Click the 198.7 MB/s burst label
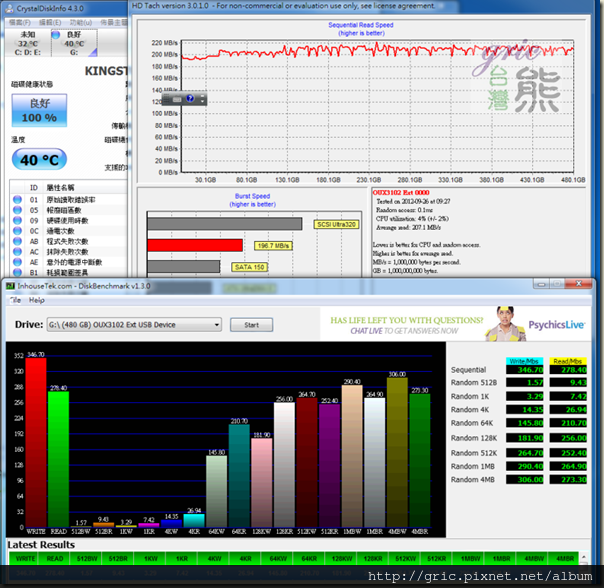604x588 pixels. point(273,246)
